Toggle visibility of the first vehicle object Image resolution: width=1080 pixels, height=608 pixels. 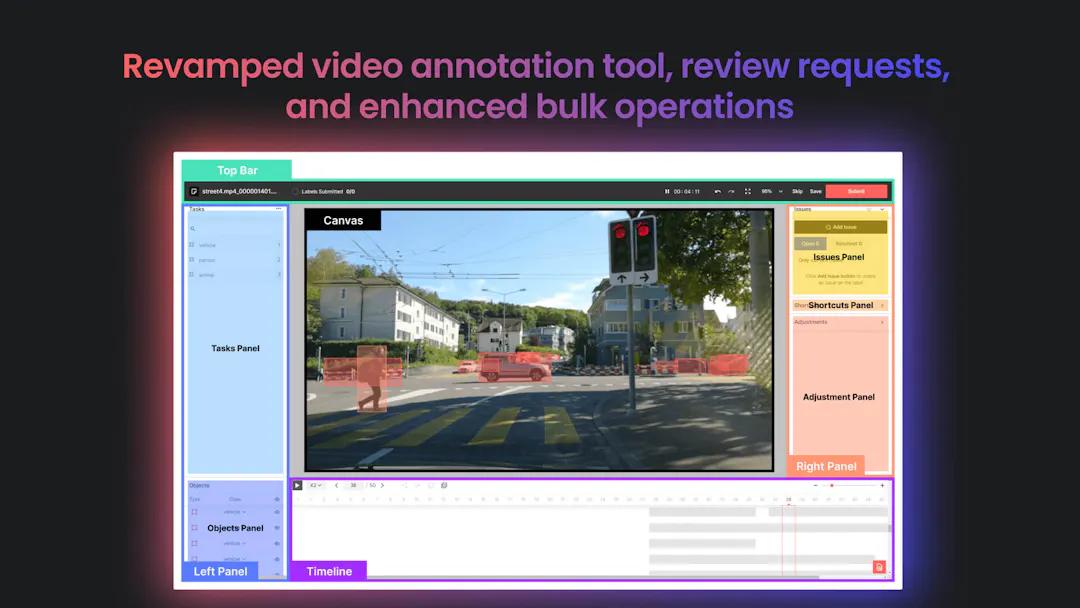[x=276, y=512]
